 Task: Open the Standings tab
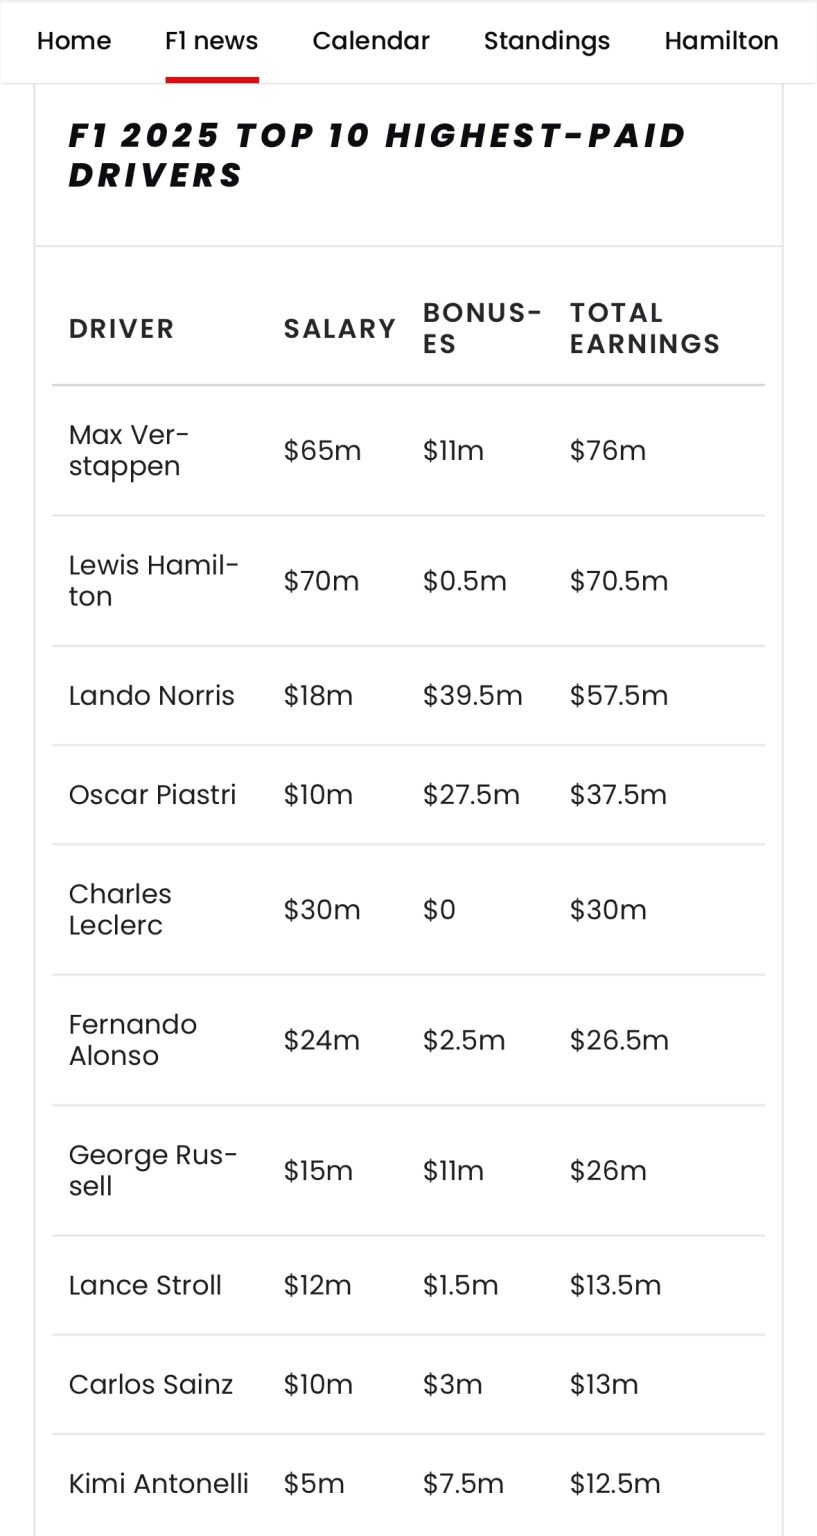[x=547, y=41]
